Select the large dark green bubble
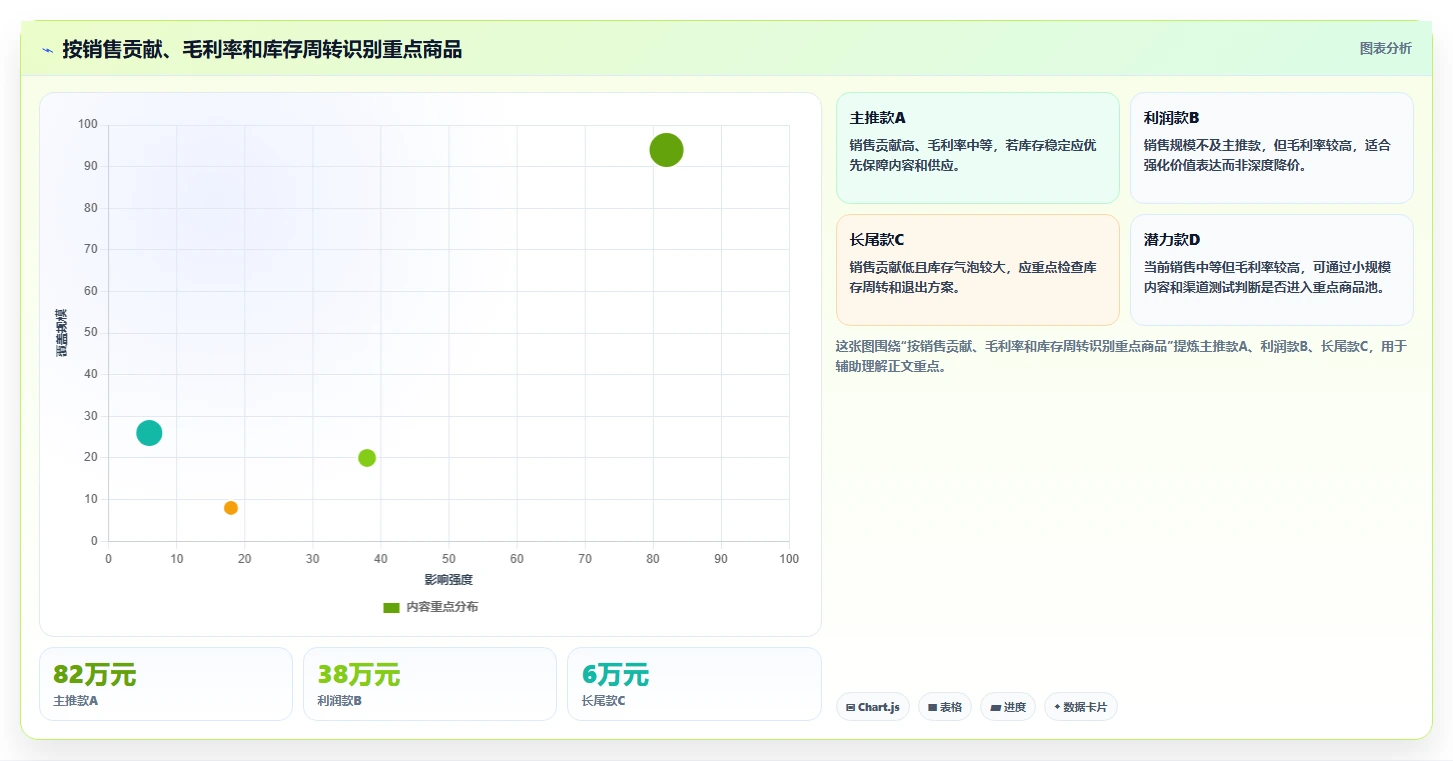This screenshot has width=1453, height=761. (x=666, y=150)
